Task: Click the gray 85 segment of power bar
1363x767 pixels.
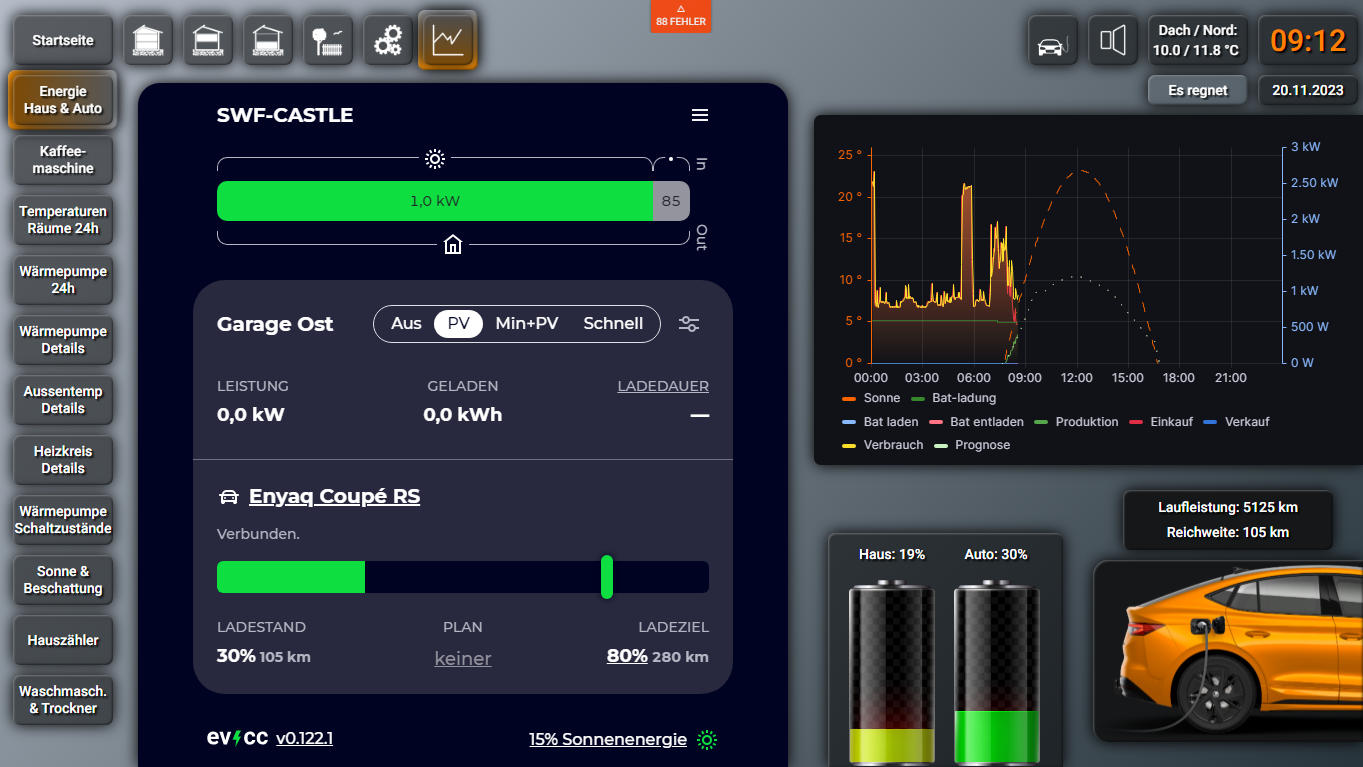Action: tap(671, 201)
